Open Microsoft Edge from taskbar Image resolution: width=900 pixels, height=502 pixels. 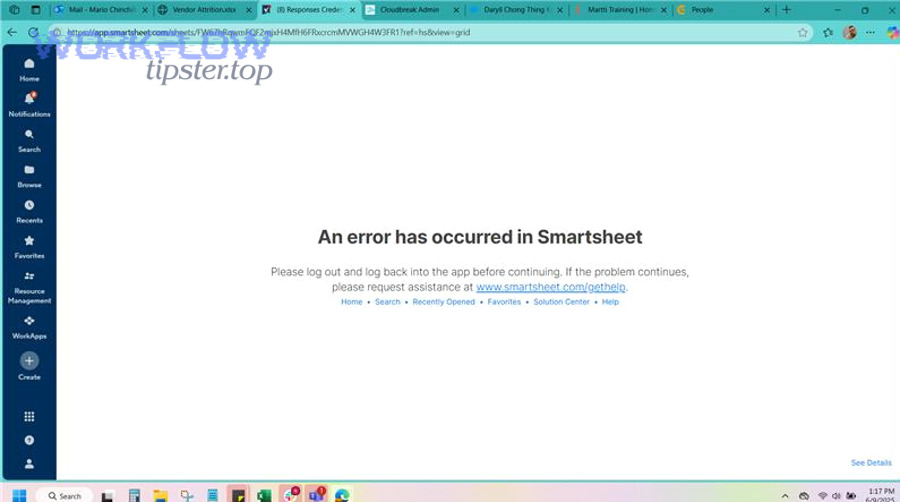click(342, 496)
